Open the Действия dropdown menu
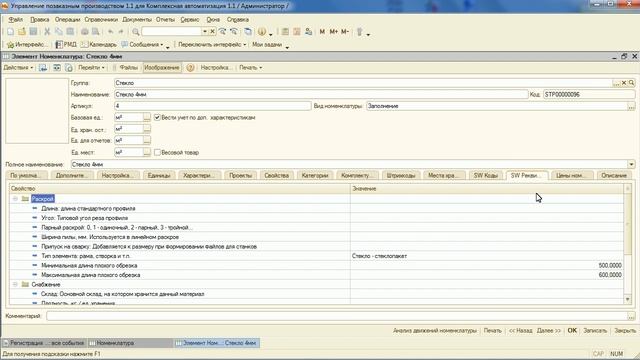The width and height of the screenshot is (640, 360). click(18, 68)
